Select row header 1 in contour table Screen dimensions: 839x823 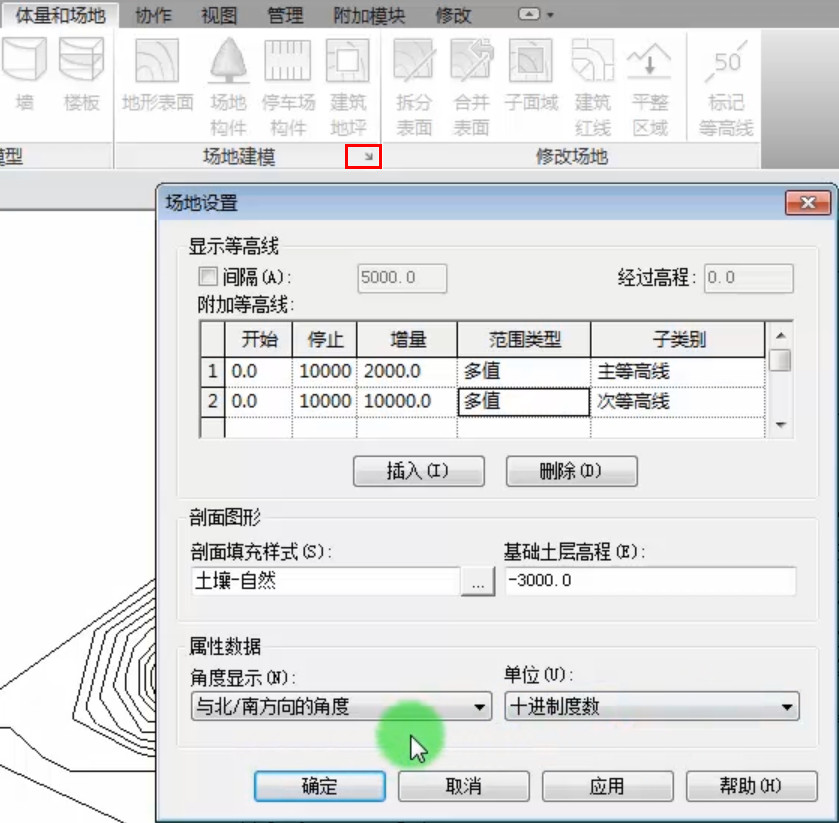point(212,371)
